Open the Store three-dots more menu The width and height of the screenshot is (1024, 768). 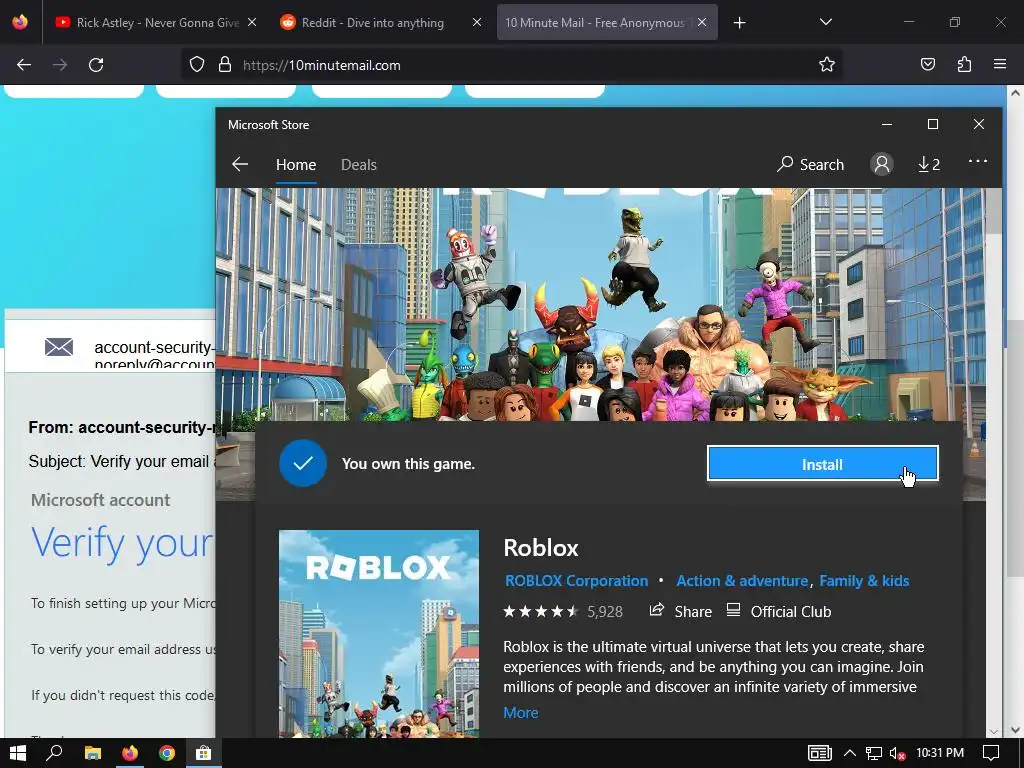977,161
